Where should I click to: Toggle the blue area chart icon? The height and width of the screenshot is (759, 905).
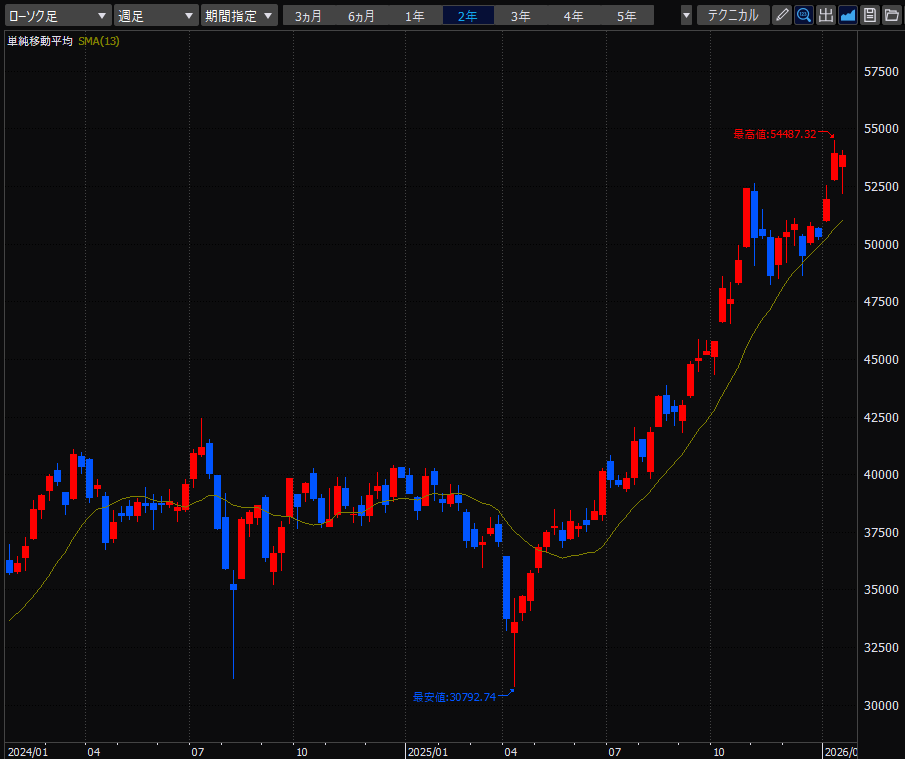(848, 15)
